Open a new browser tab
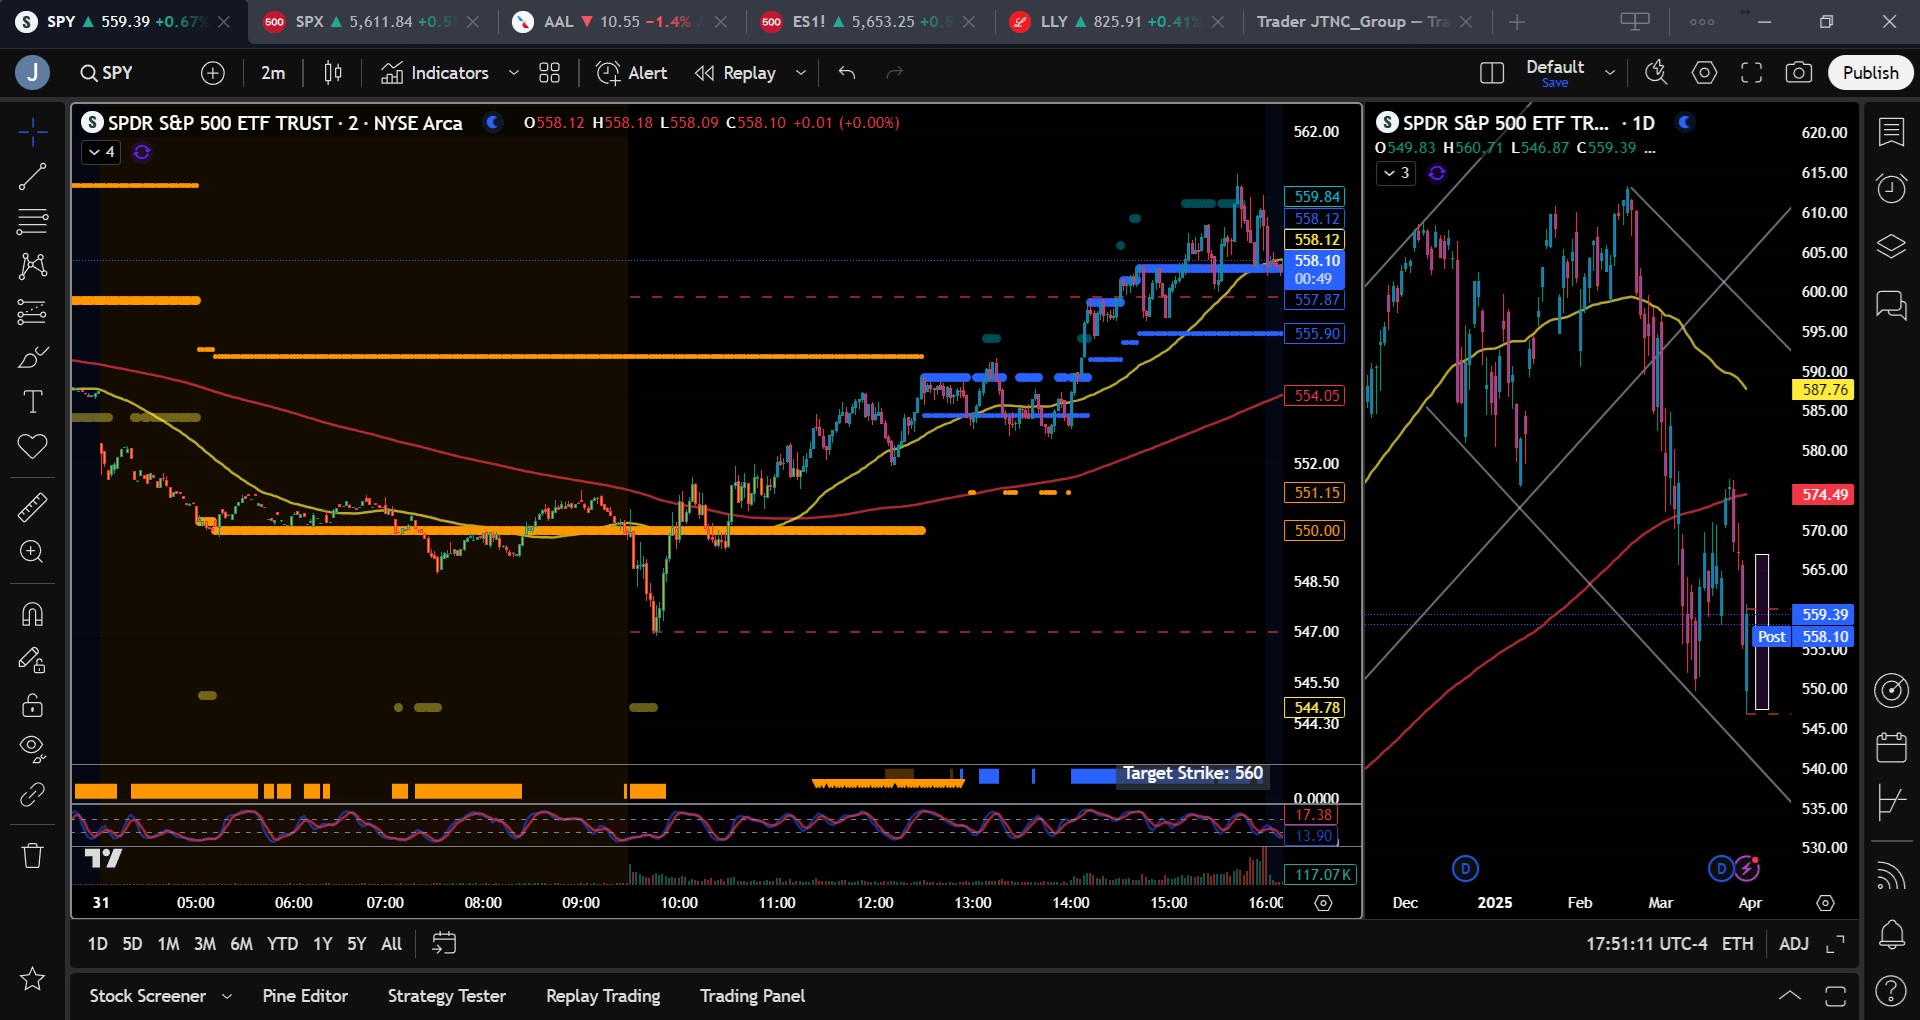This screenshot has height=1020, width=1920. (1517, 22)
